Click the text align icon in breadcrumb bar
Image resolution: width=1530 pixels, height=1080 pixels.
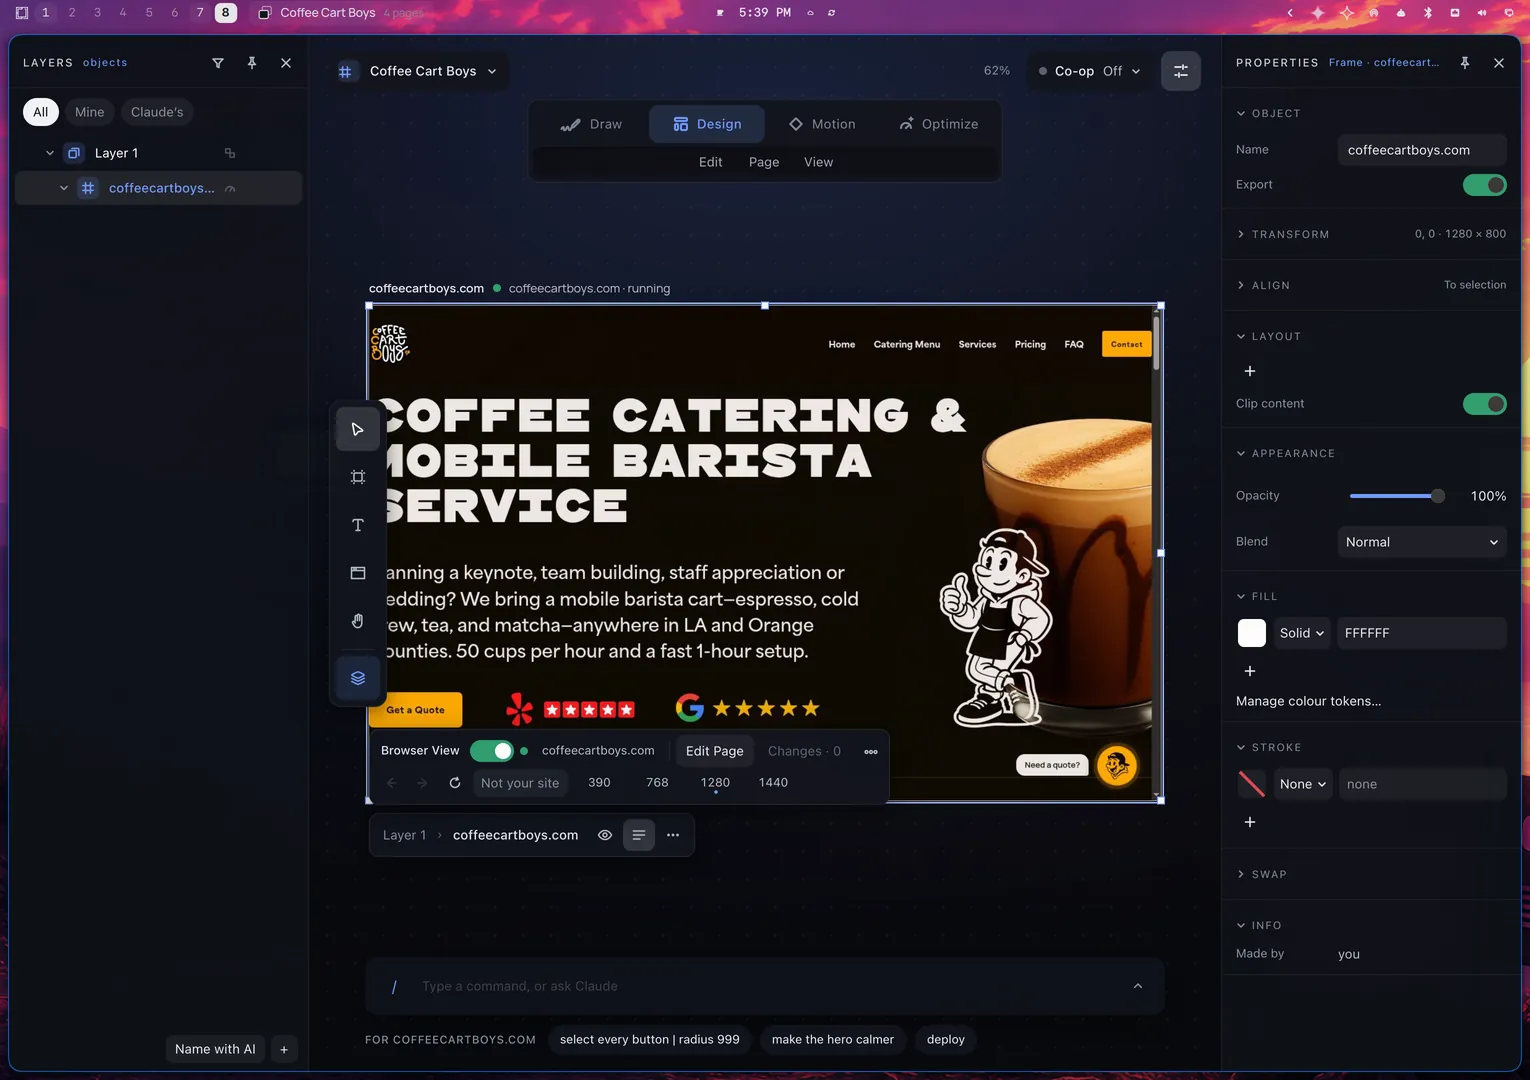click(639, 835)
